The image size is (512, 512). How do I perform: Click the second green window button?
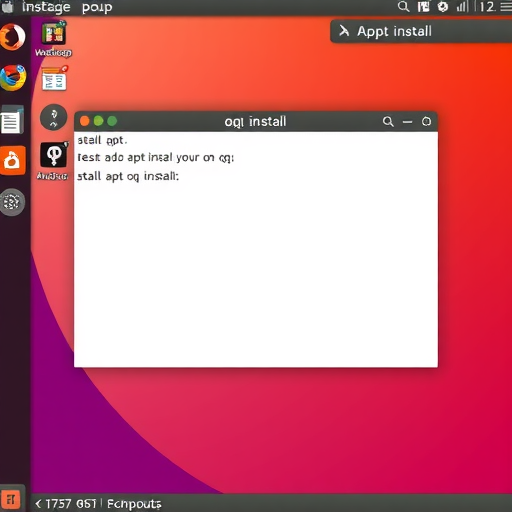coord(112,121)
